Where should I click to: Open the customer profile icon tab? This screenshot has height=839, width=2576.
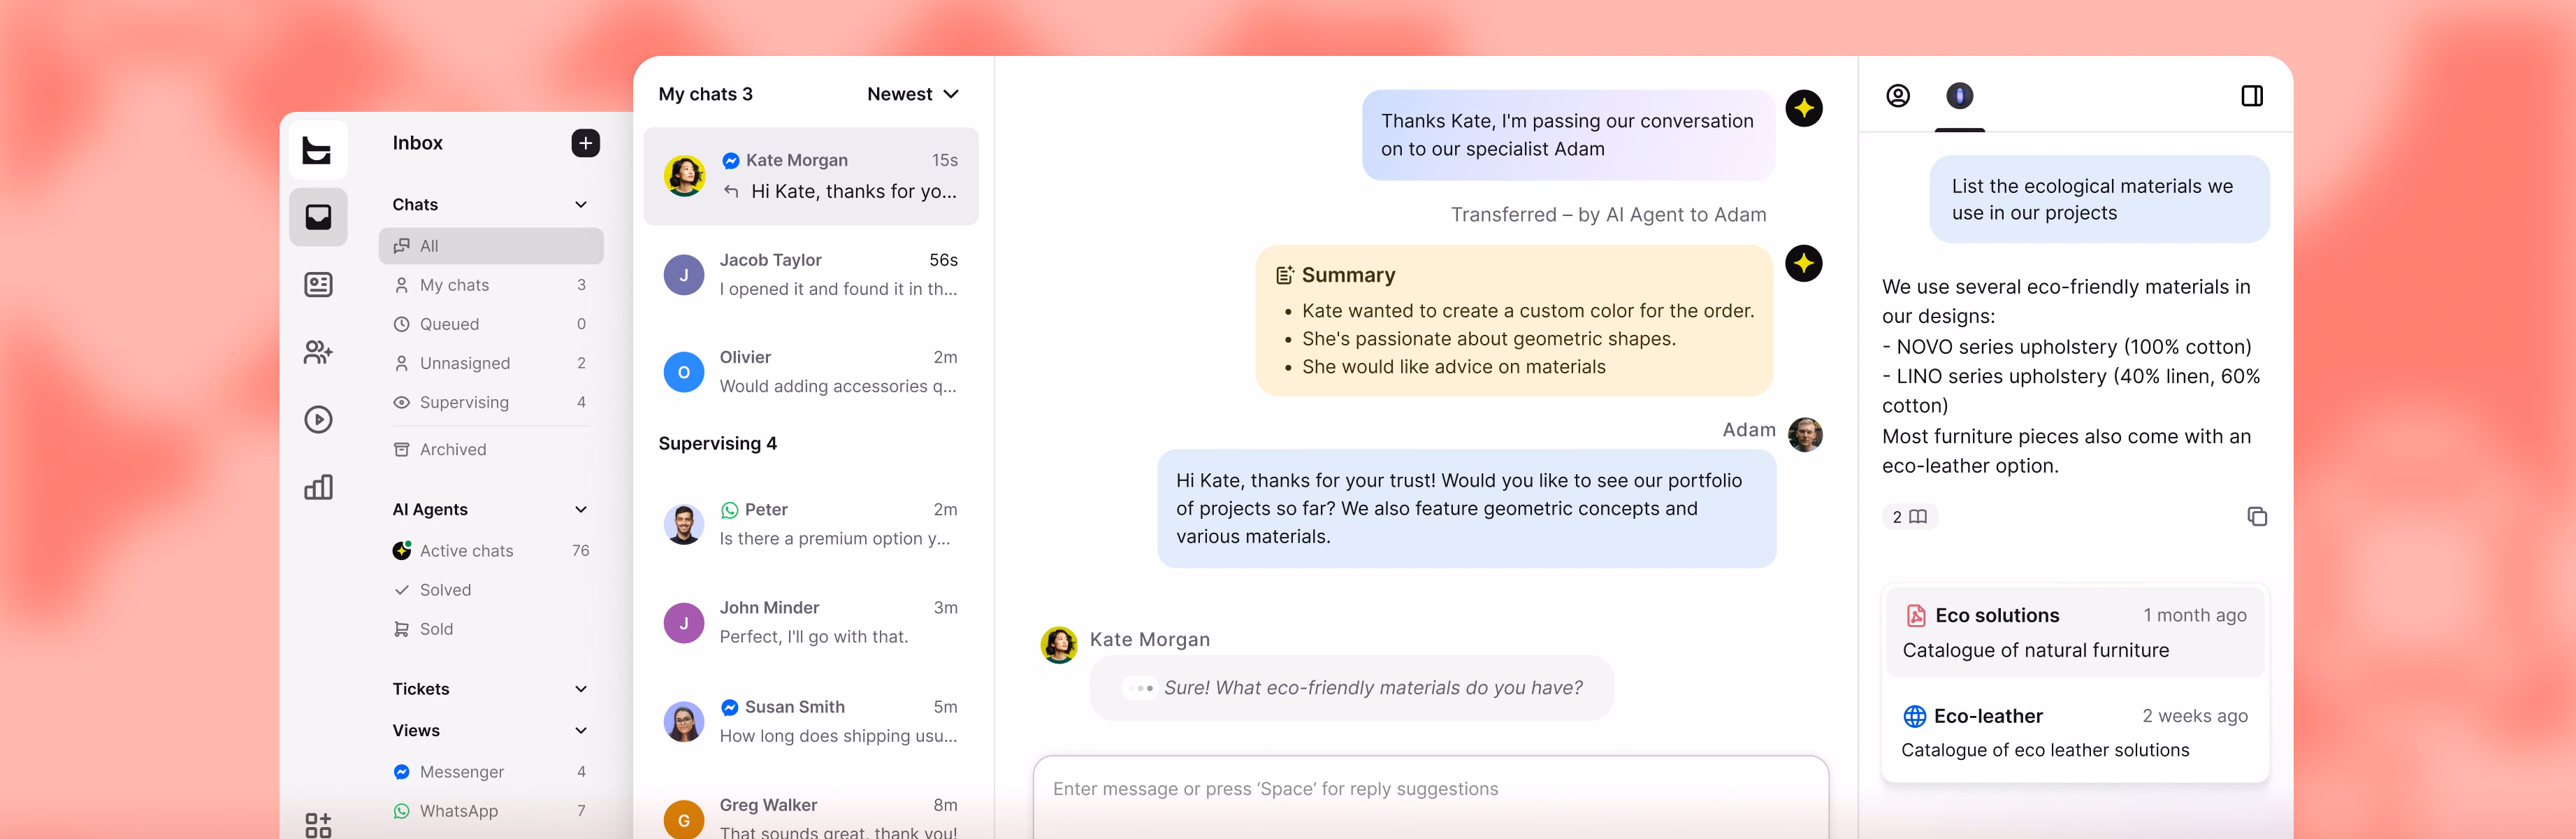coord(1898,96)
